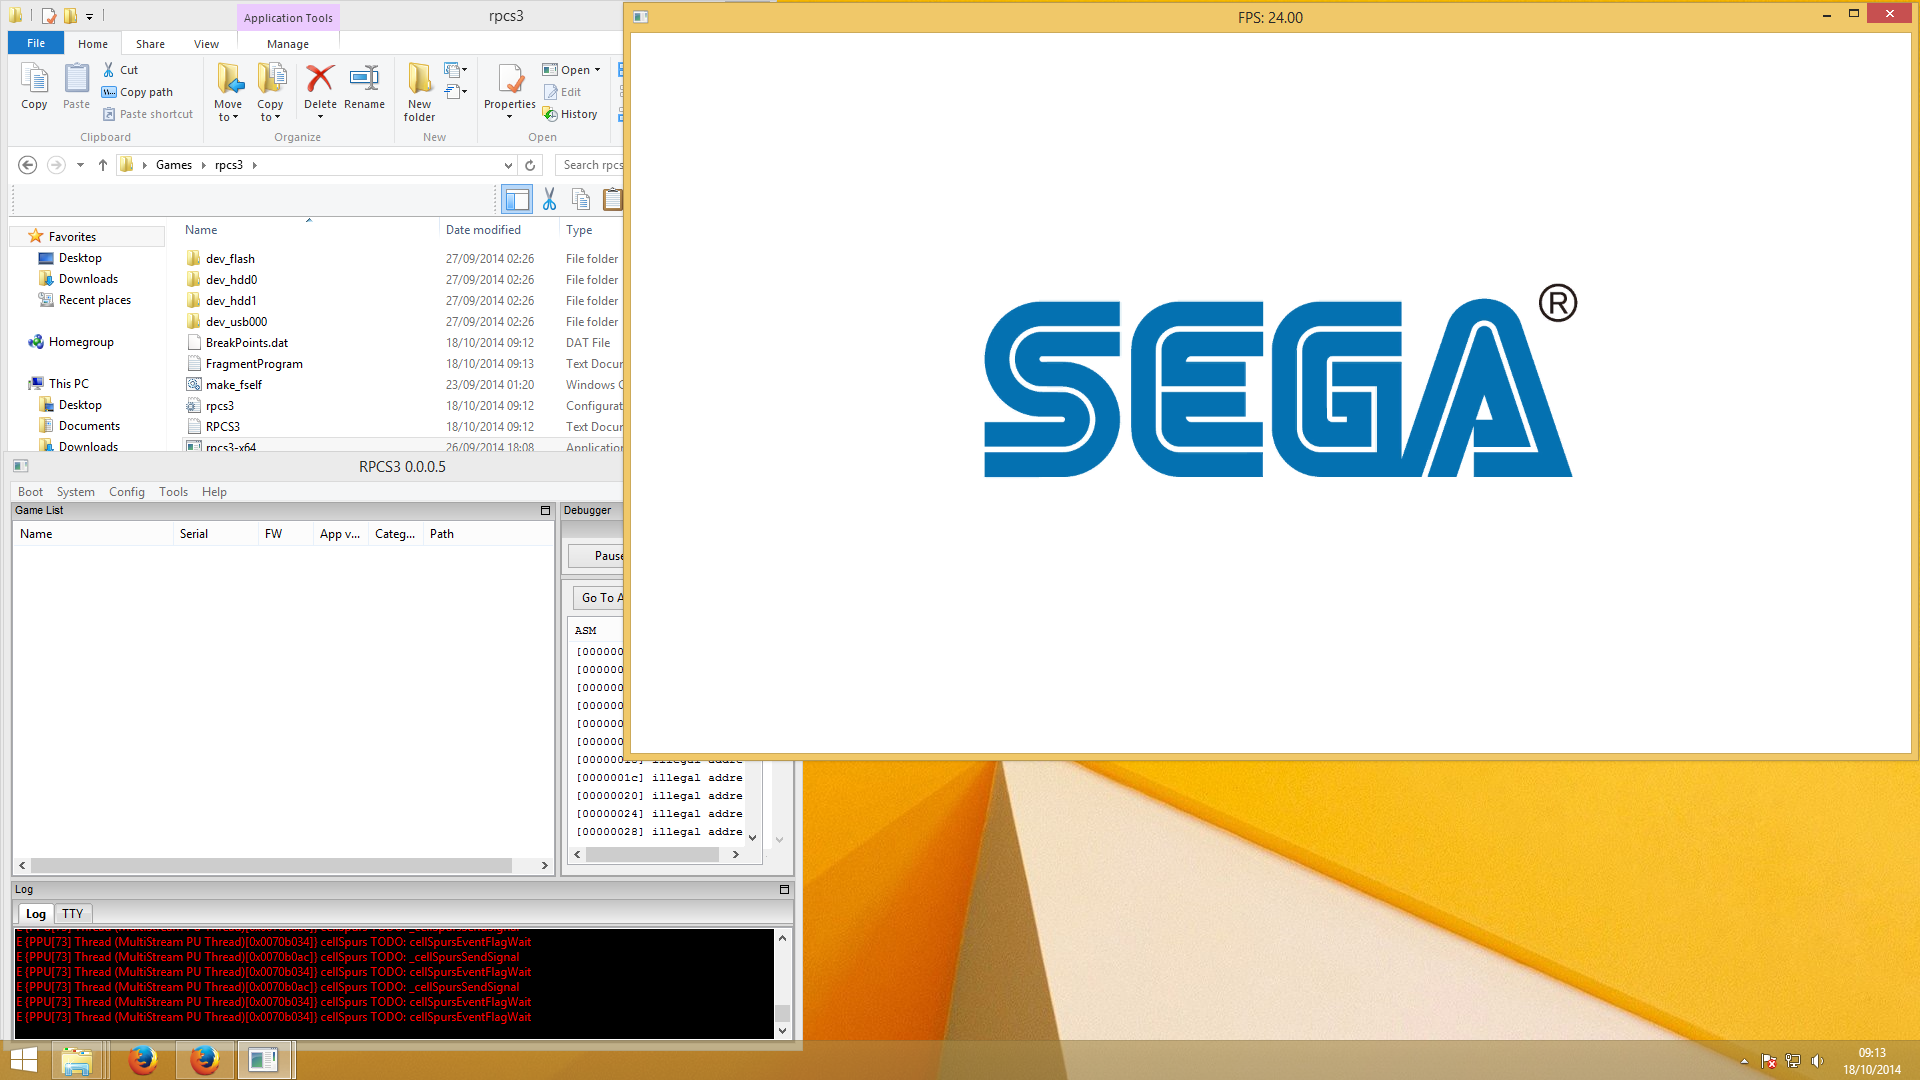Open the New item dropdown
This screenshot has width=1920, height=1080.
click(x=456, y=70)
